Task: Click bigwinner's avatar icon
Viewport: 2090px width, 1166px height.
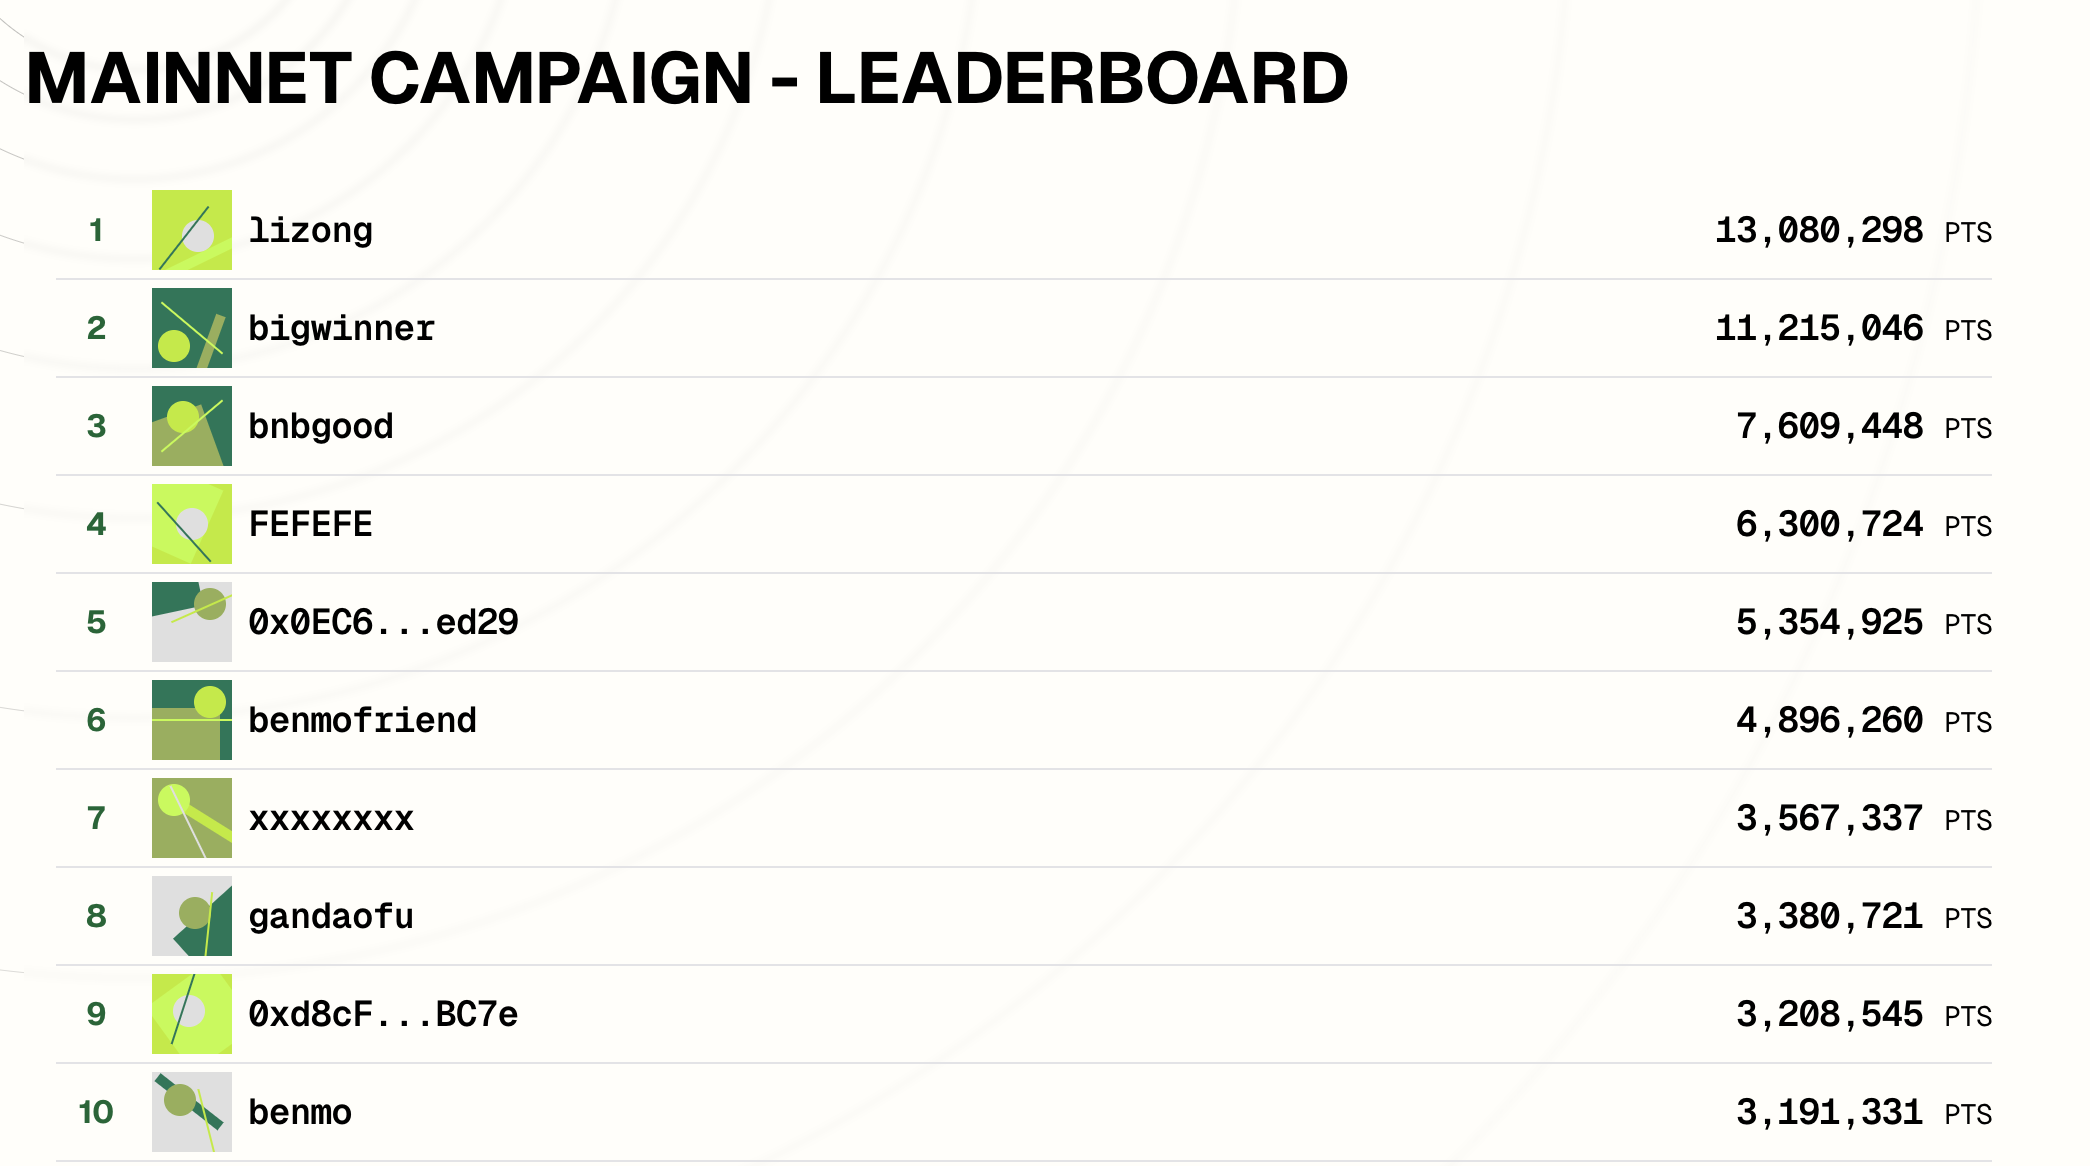Action: (x=191, y=328)
